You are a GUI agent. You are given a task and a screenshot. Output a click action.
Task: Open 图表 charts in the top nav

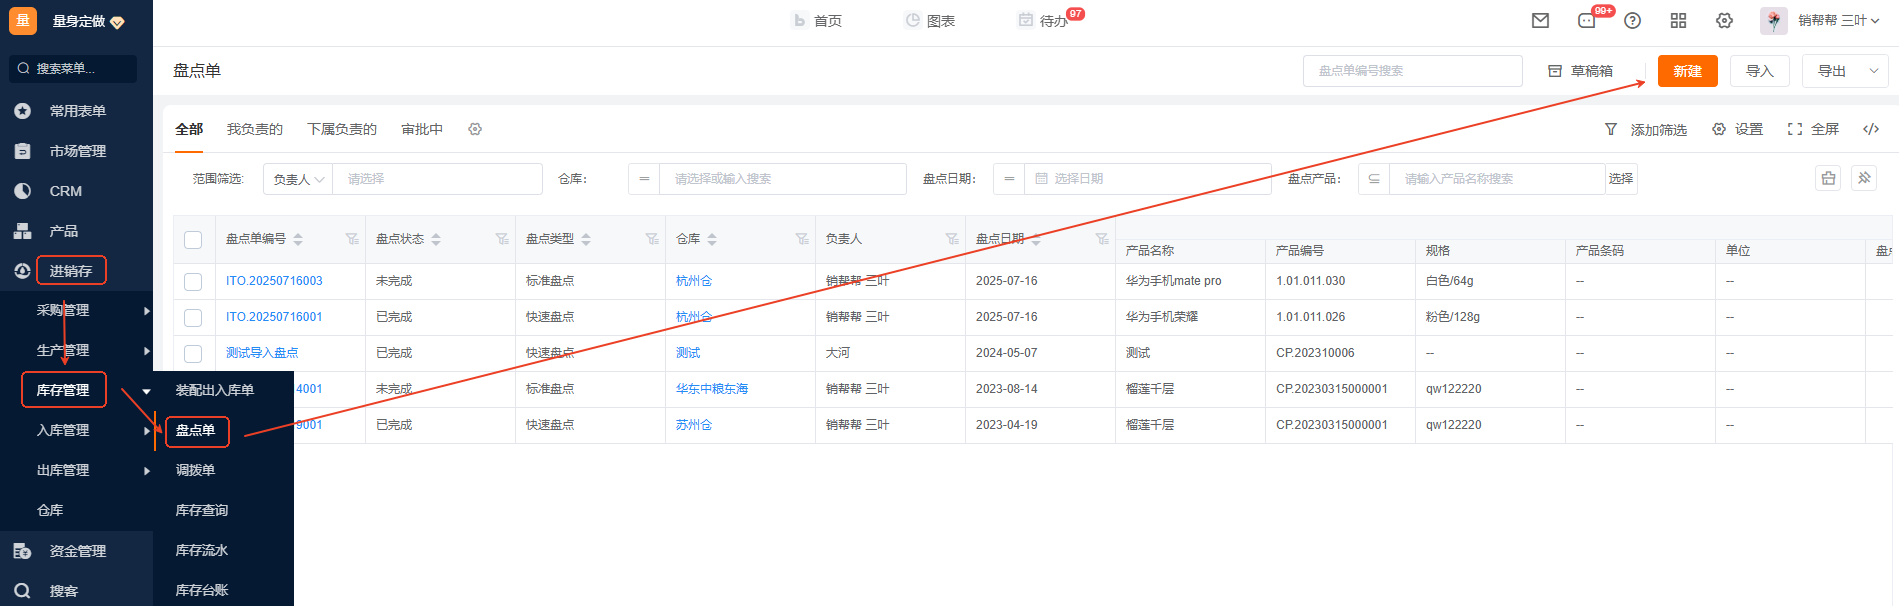930,20
